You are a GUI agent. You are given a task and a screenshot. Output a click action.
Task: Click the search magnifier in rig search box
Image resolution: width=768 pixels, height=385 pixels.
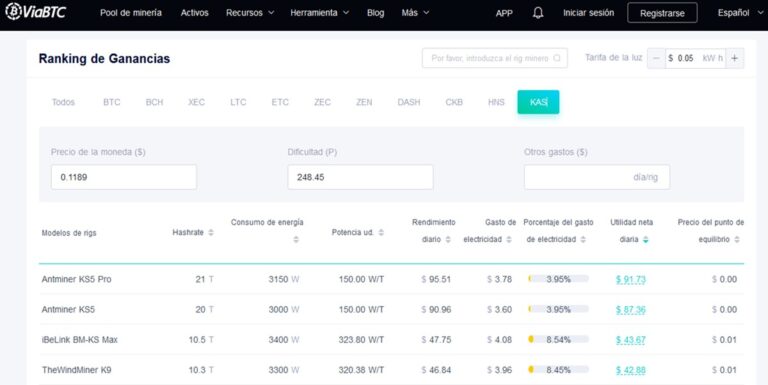pyautogui.click(x=556, y=58)
